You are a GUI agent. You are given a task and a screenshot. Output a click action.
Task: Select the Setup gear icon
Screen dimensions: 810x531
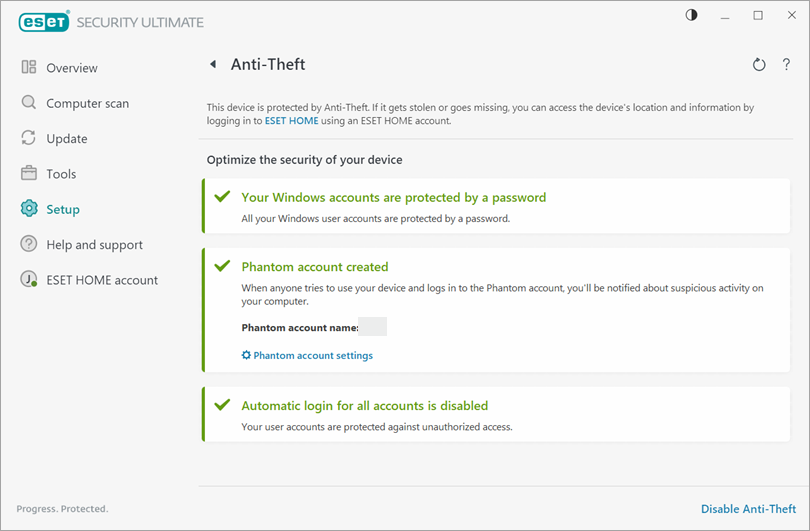(29, 209)
